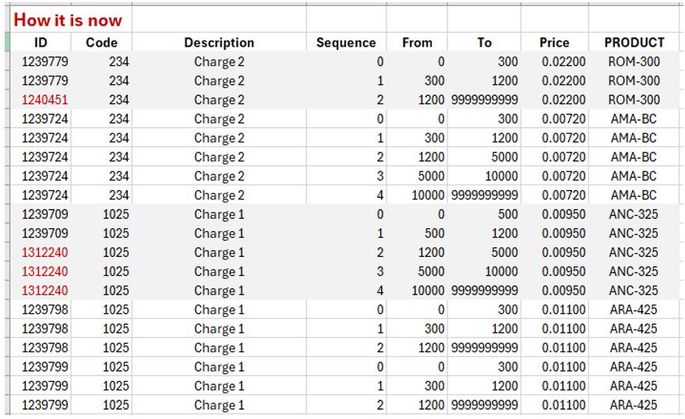The height and width of the screenshot is (419, 685).
Task: Select the first red 1312240 ID cell
Action: pyautogui.click(x=40, y=252)
